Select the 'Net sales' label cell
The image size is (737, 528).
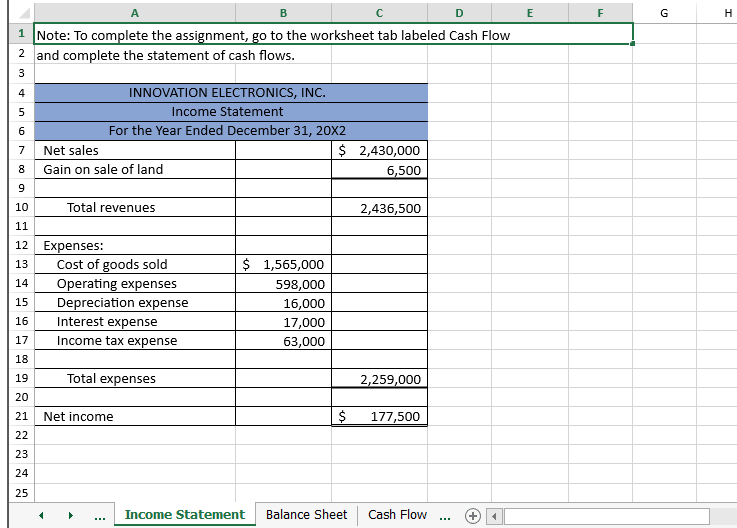135,150
